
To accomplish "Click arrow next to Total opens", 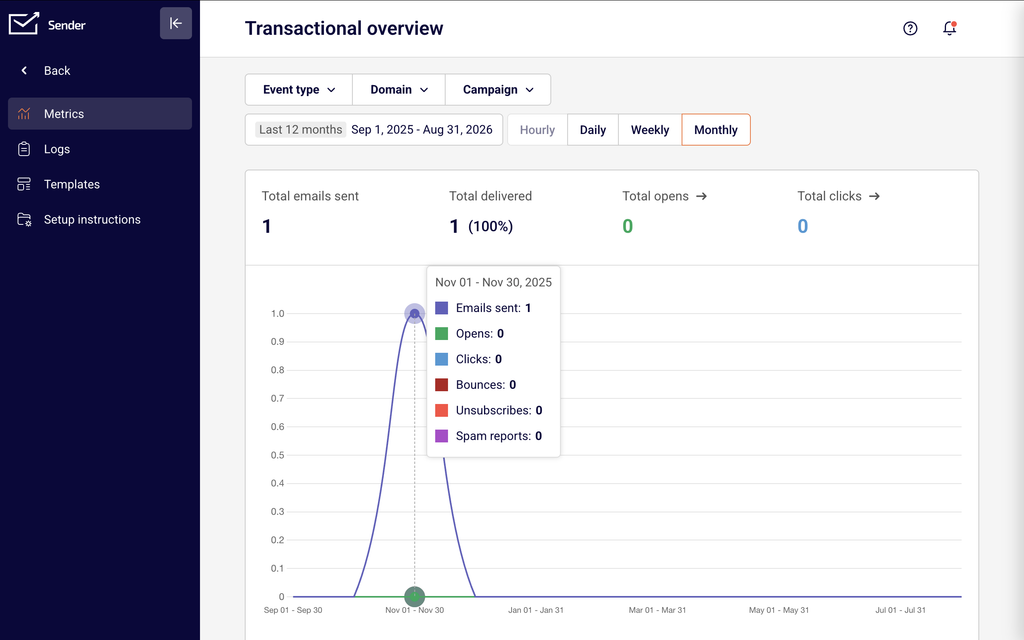I will click(x=701, y=196).
